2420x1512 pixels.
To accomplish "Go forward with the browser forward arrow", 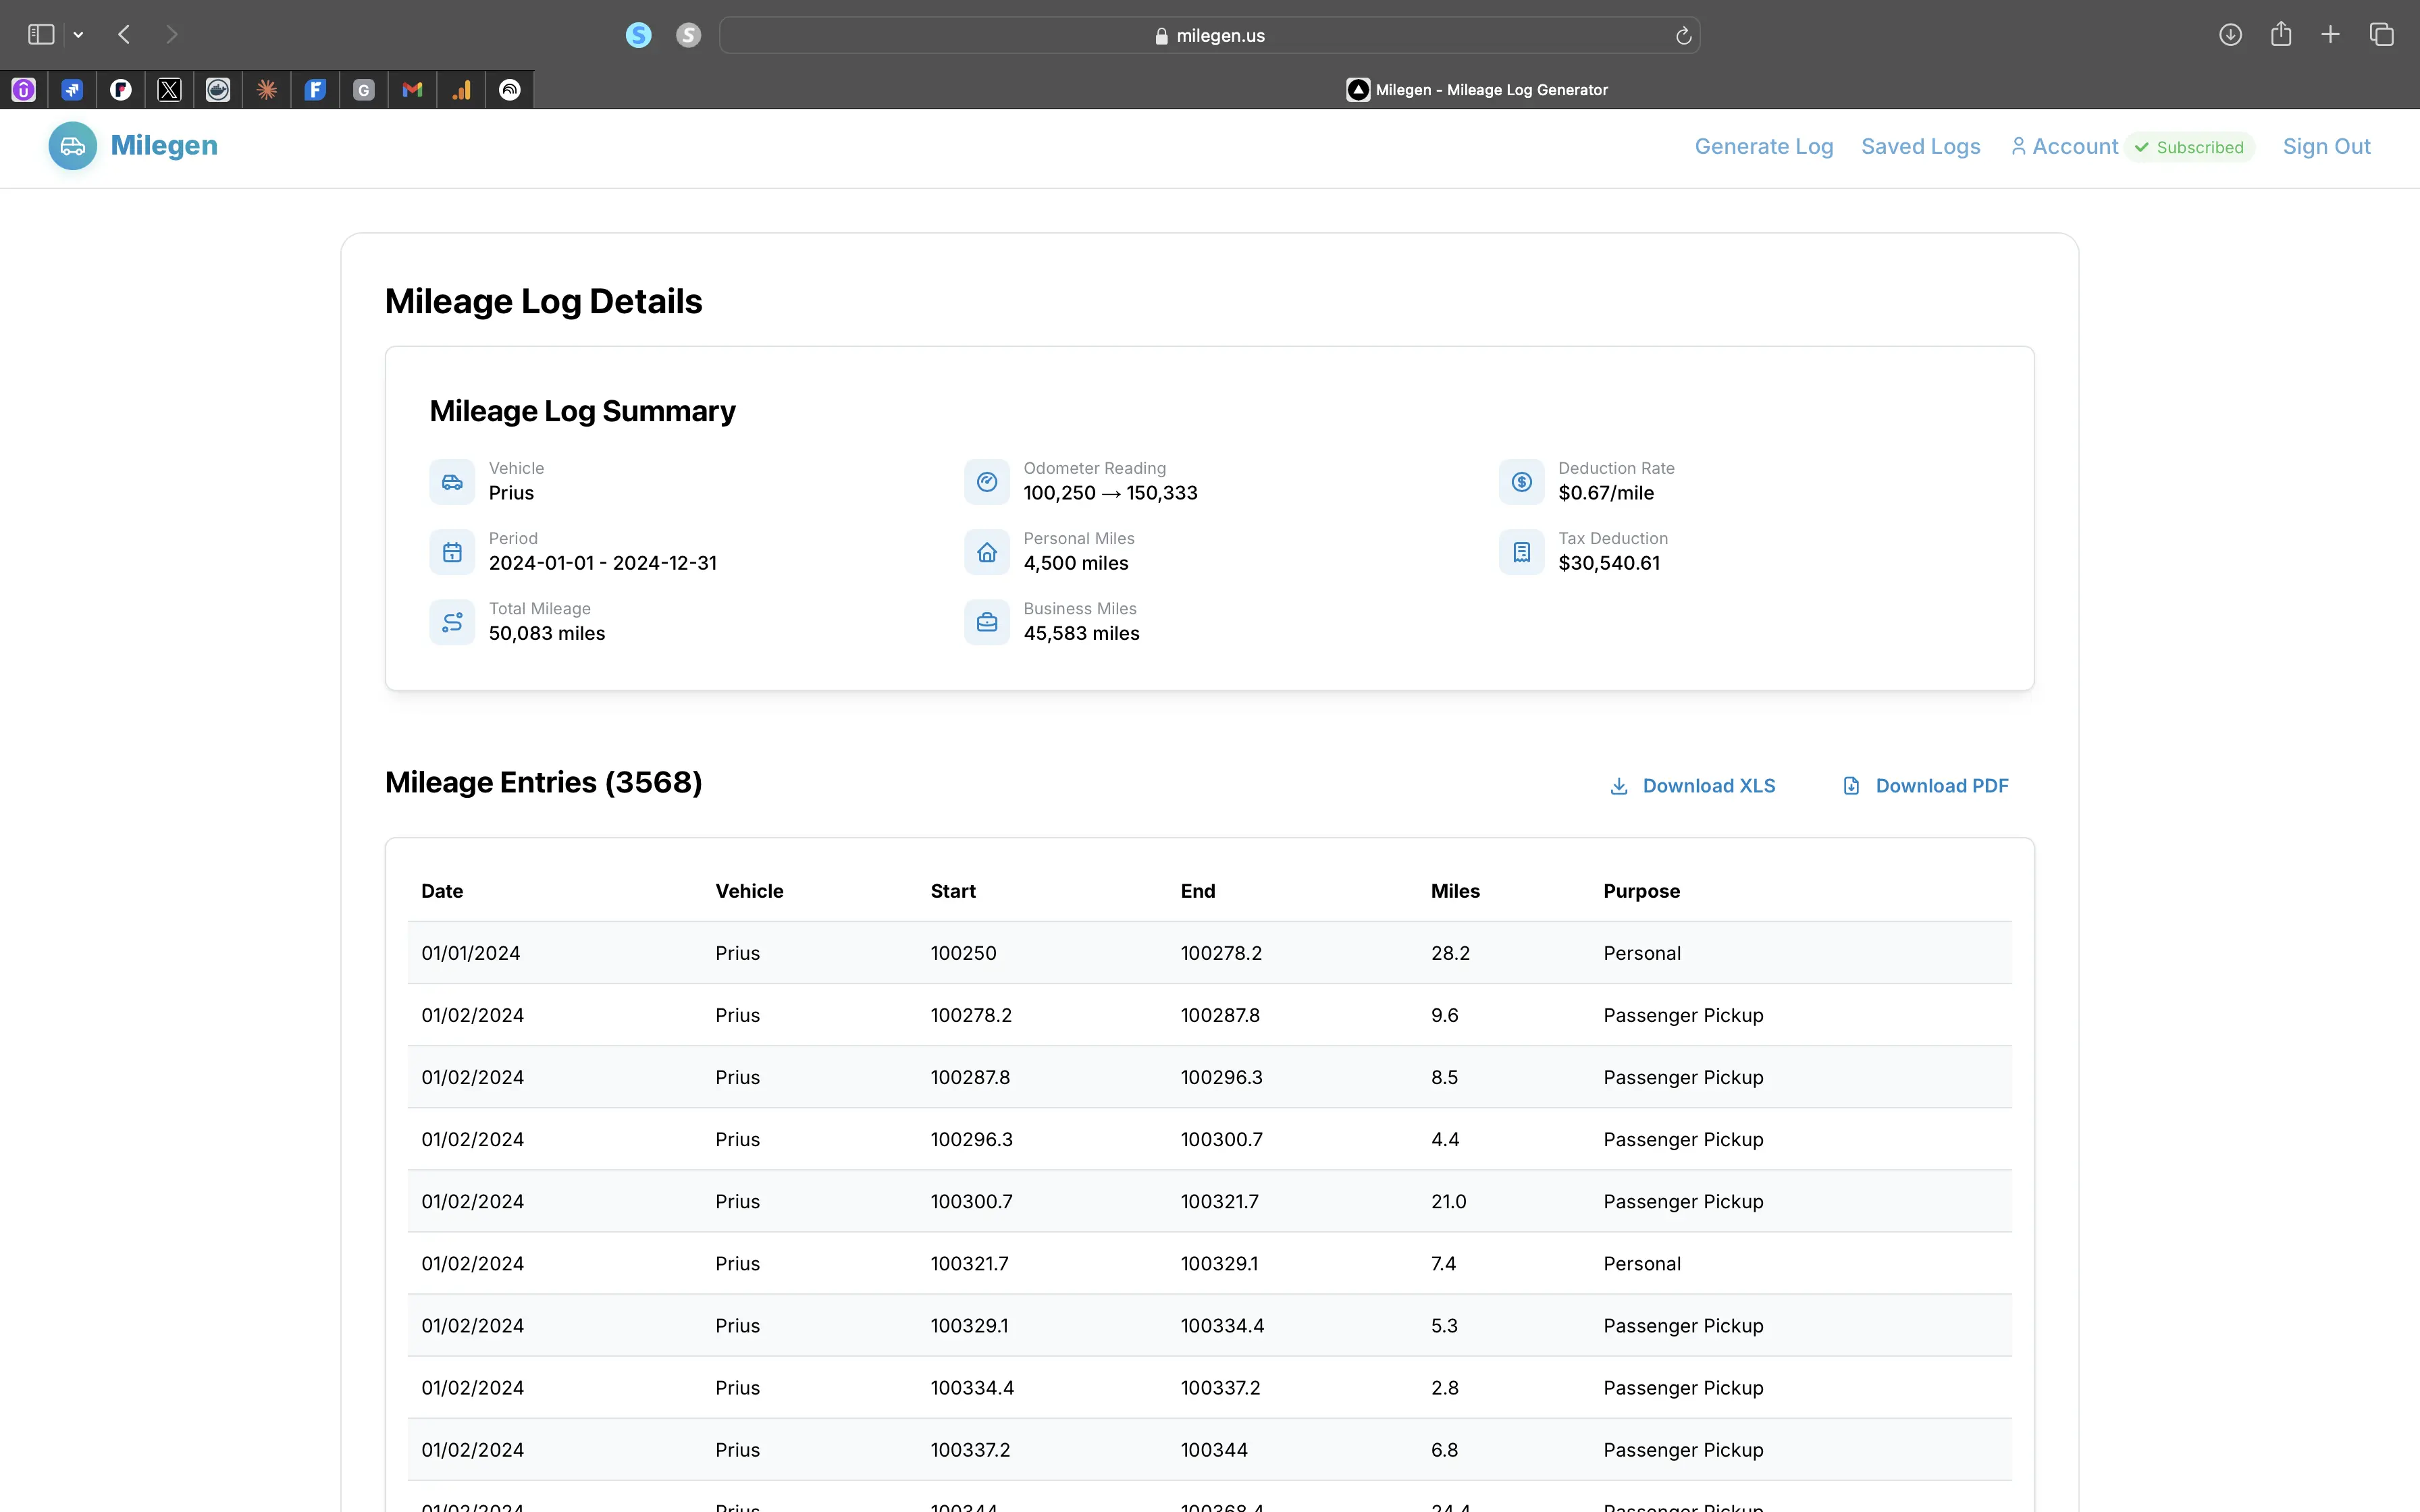I will tap(172, 35).
